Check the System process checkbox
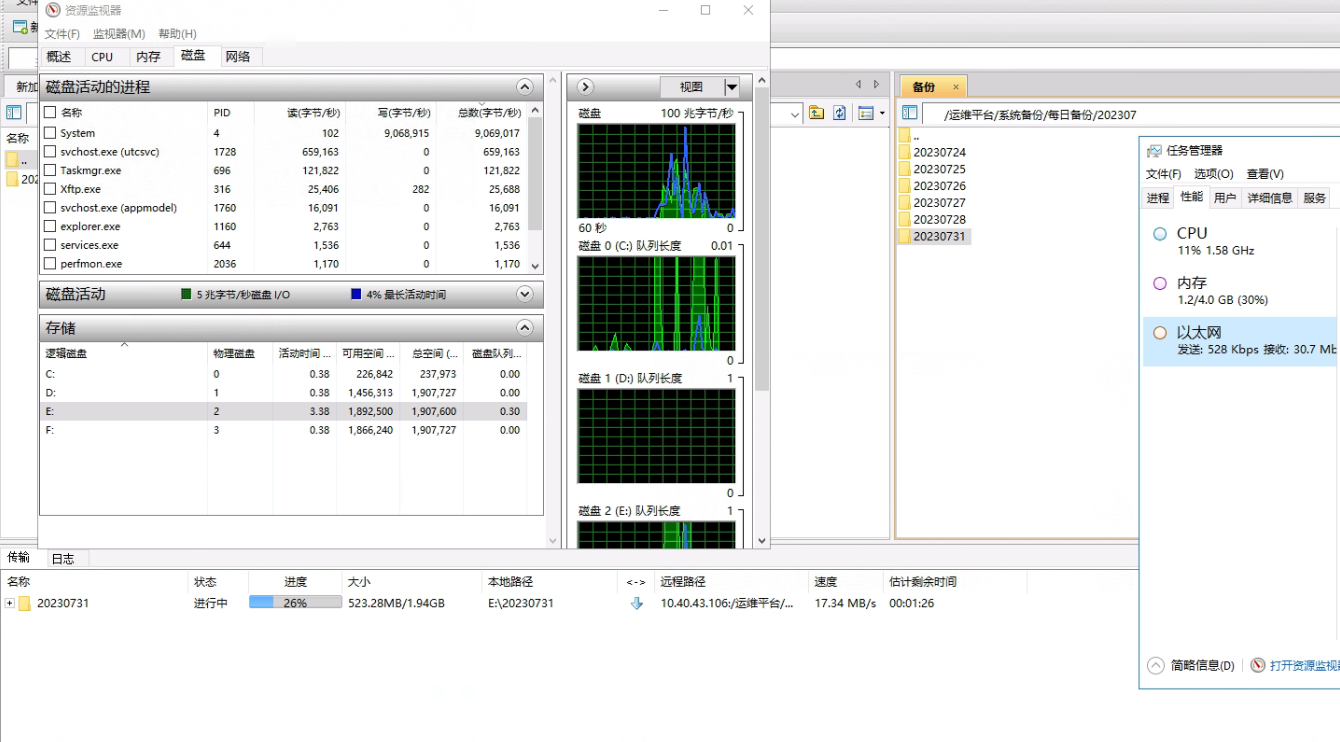This screenshot has width=1340, height=742. [50, 133]
